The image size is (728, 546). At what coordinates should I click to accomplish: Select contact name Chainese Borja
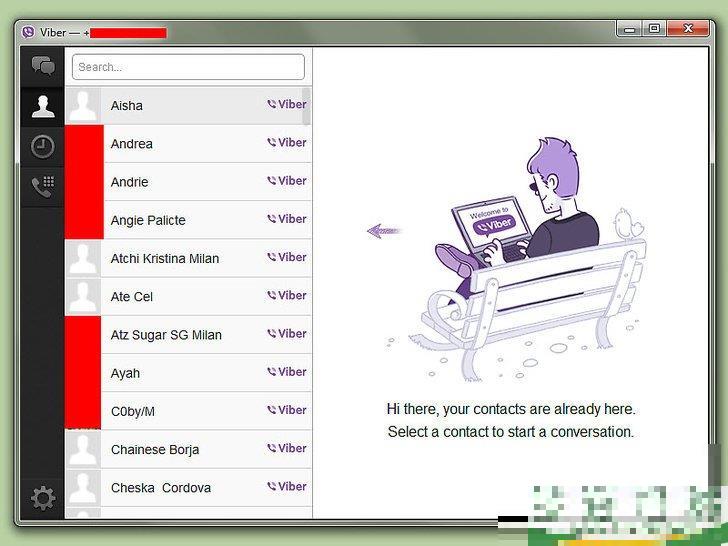155,449
